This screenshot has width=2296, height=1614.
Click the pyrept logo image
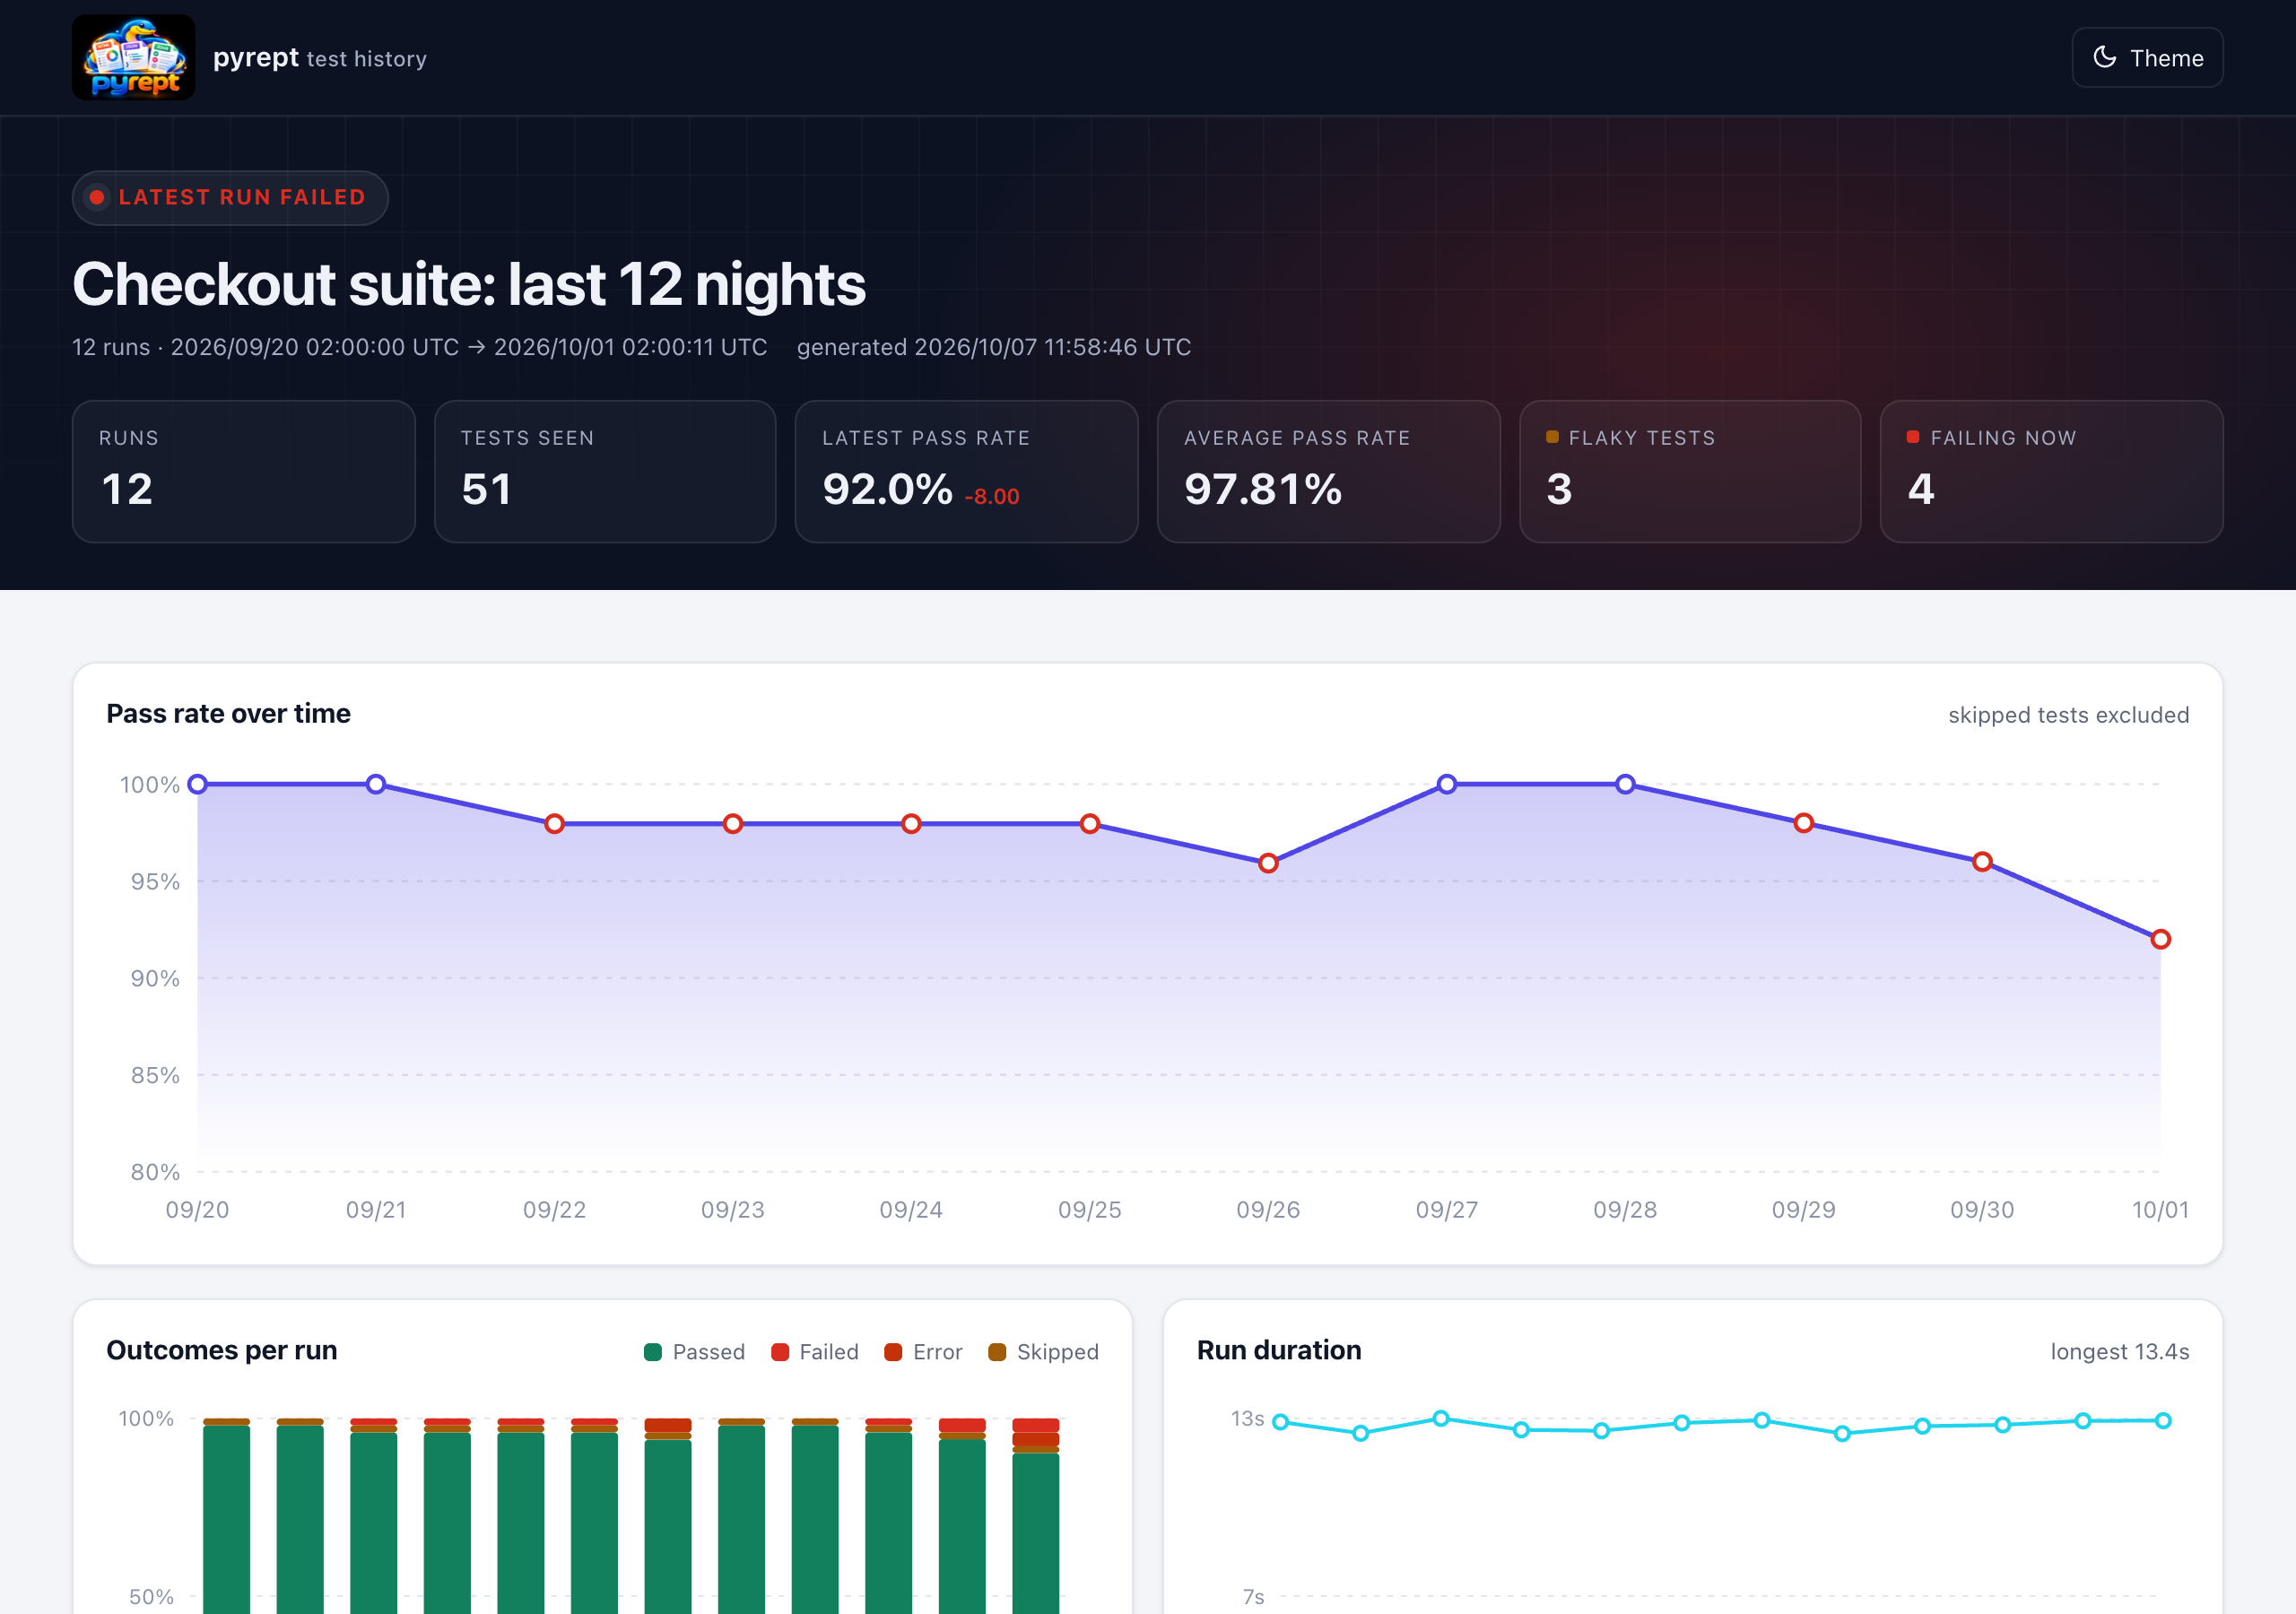click(x=133, y=57)
